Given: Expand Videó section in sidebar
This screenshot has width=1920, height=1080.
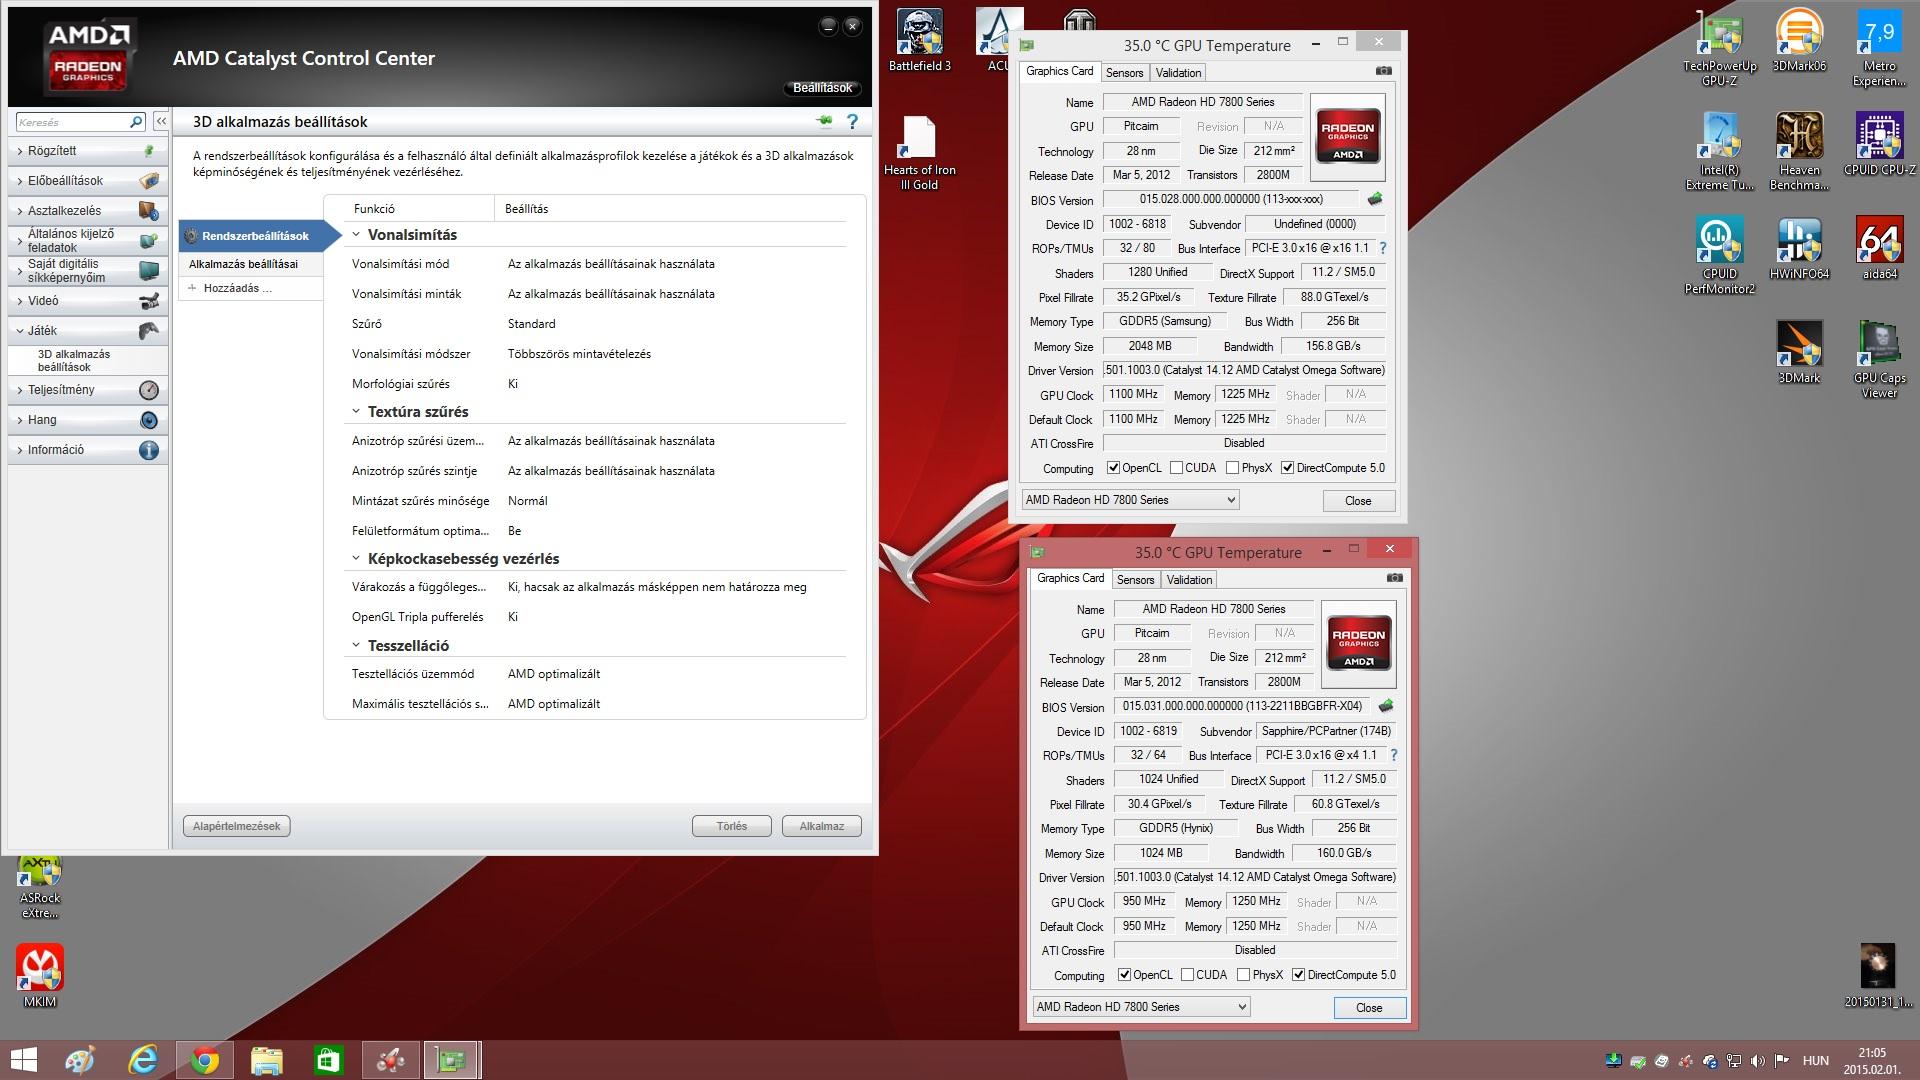Looking at the screenshot, I should coord(88,301).
